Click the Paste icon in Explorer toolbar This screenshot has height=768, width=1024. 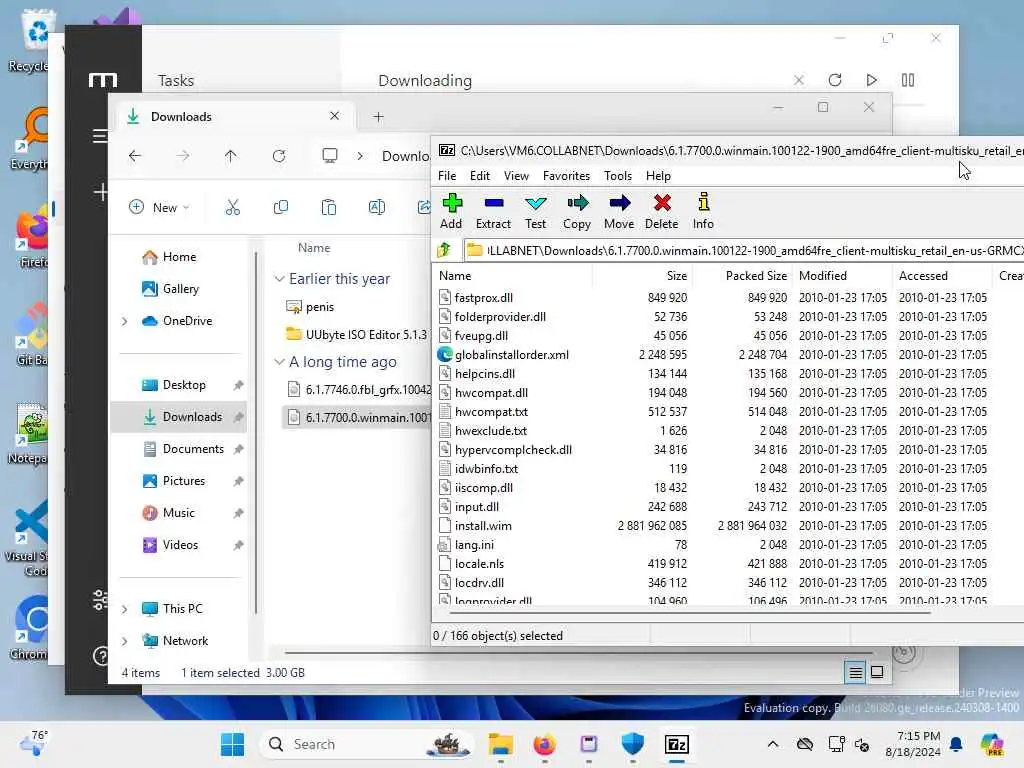[x=328, y=208]
